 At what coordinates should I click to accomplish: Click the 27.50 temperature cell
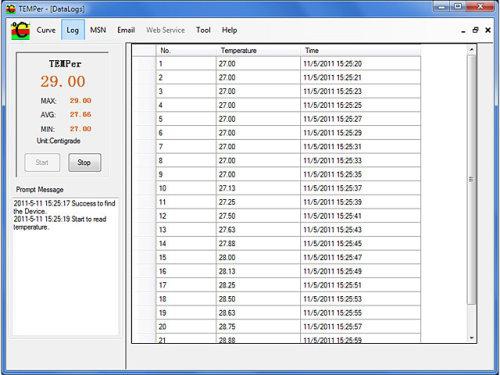pos(258,216)
